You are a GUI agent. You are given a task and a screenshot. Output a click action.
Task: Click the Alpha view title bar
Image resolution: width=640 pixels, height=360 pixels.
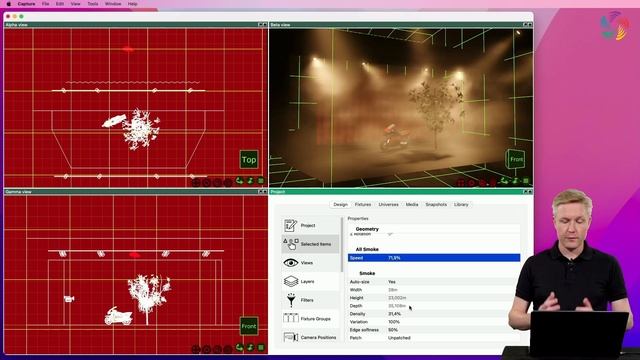(x=136, y=25)
